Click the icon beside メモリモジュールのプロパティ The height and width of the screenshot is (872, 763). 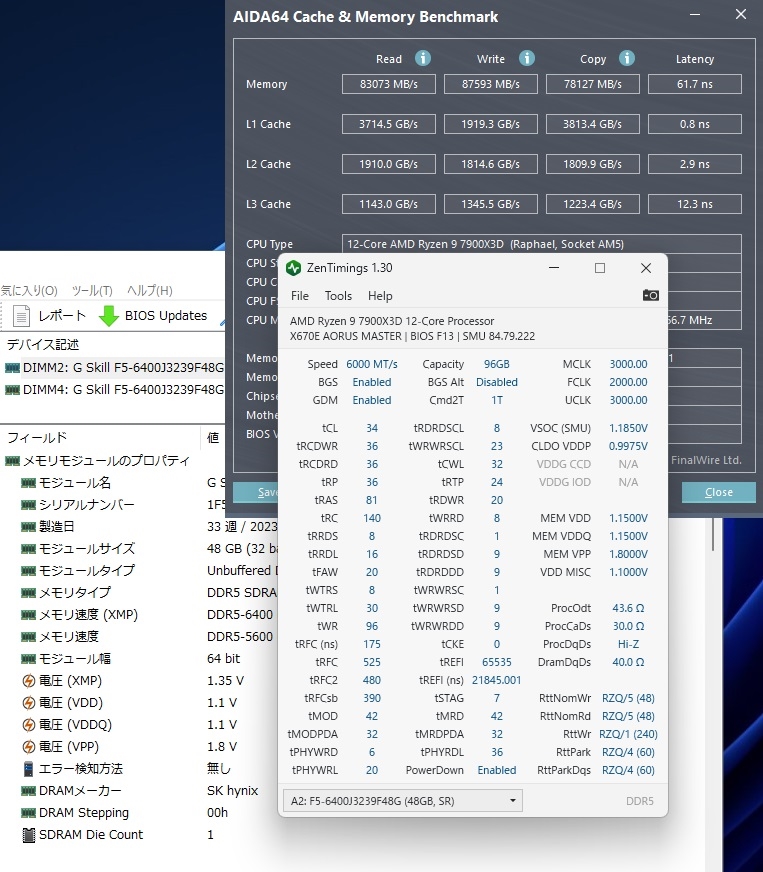click(12, 461)
